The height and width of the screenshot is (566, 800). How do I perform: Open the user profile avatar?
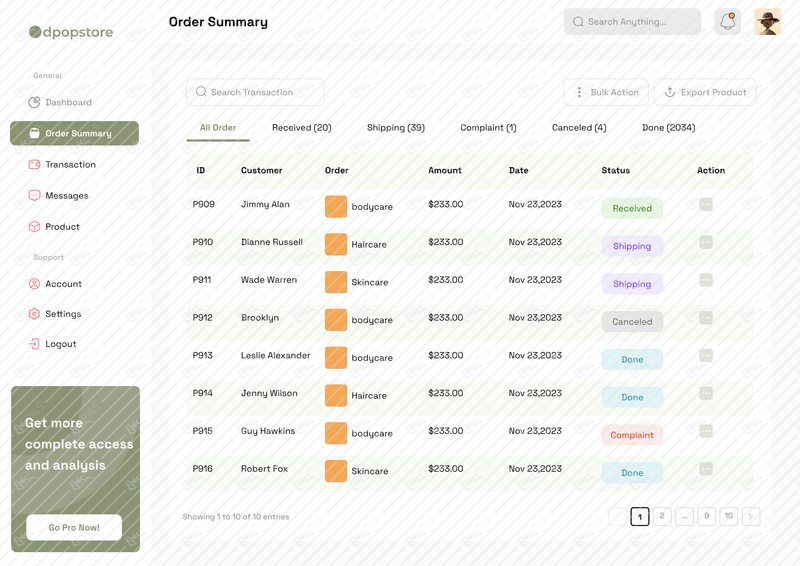coord(767,22)
